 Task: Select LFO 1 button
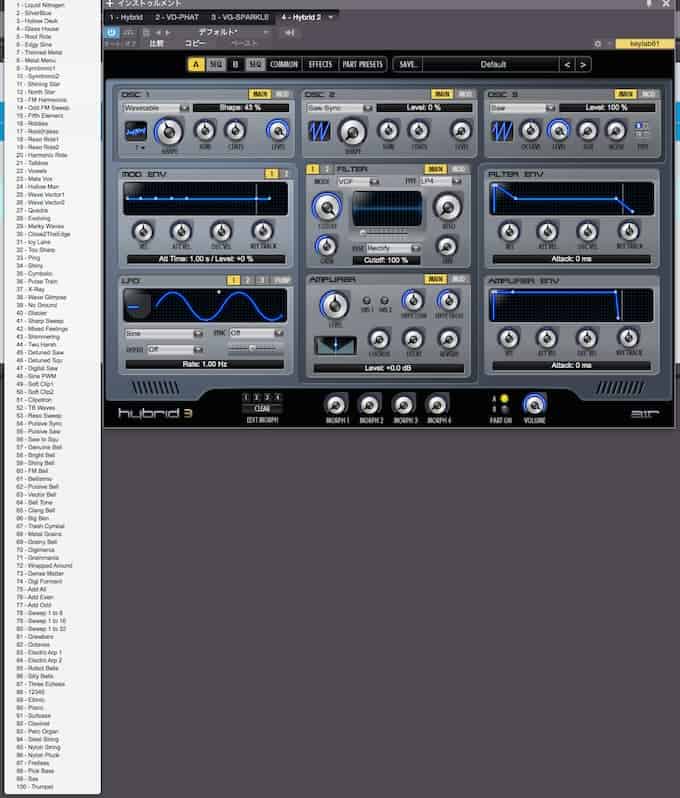pos(233,280)
